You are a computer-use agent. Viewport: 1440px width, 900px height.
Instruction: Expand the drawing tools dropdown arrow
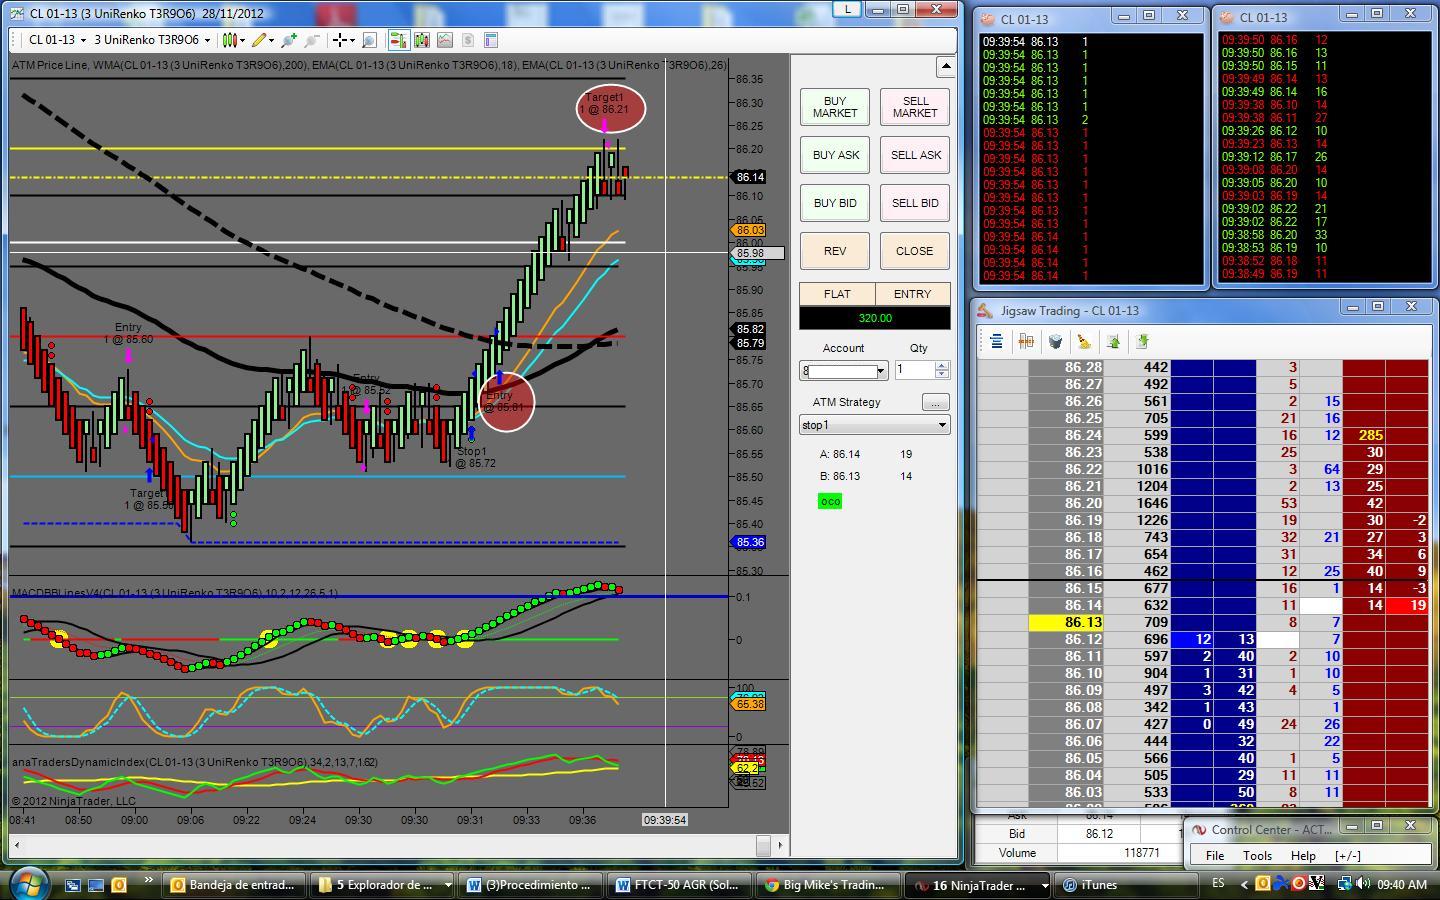click(271, 40)
